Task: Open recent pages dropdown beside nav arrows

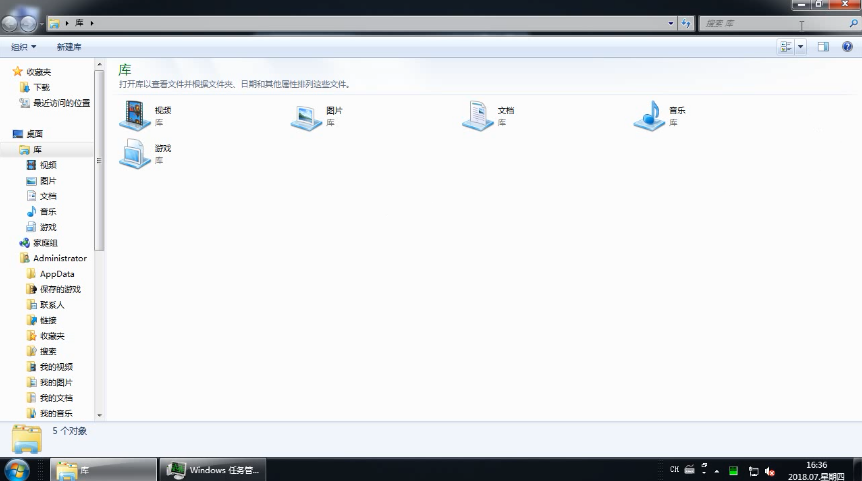Action: [x=42, y=24]
